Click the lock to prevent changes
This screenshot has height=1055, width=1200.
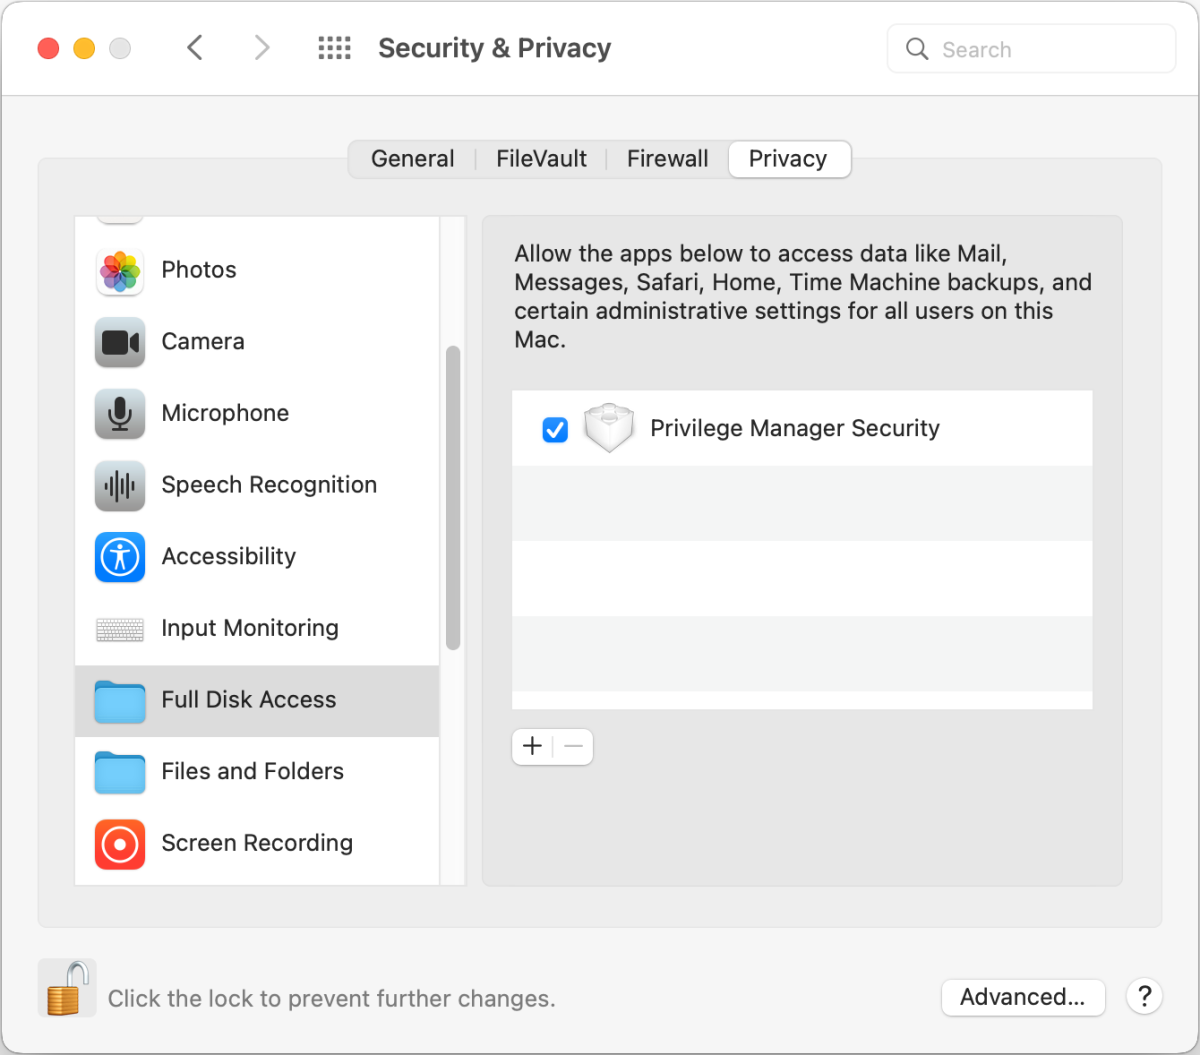(66, 989)
